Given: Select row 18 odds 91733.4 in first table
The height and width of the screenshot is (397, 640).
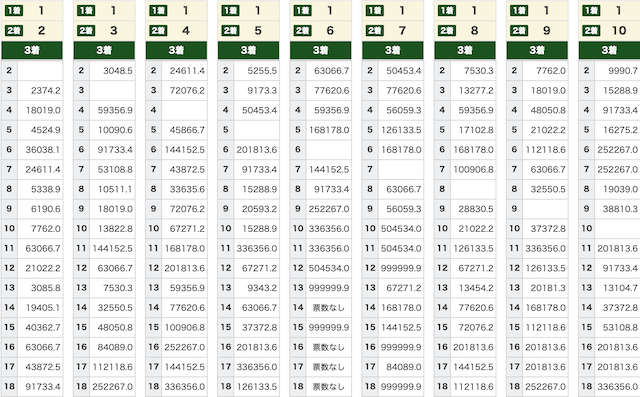Looking at the screenshot, I should coord(43,386).
